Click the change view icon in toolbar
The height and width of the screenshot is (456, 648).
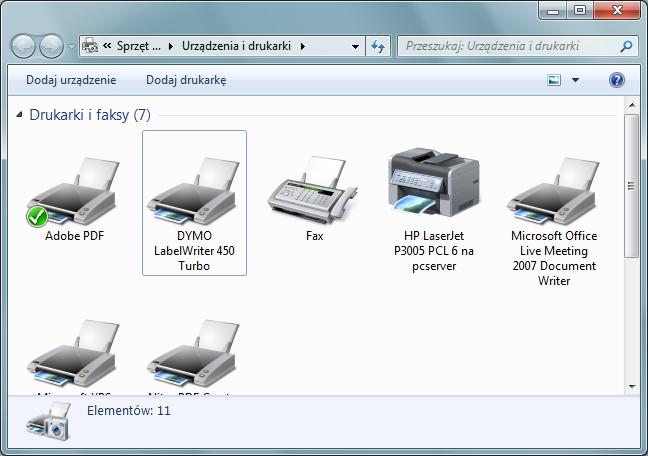(554, 80)
